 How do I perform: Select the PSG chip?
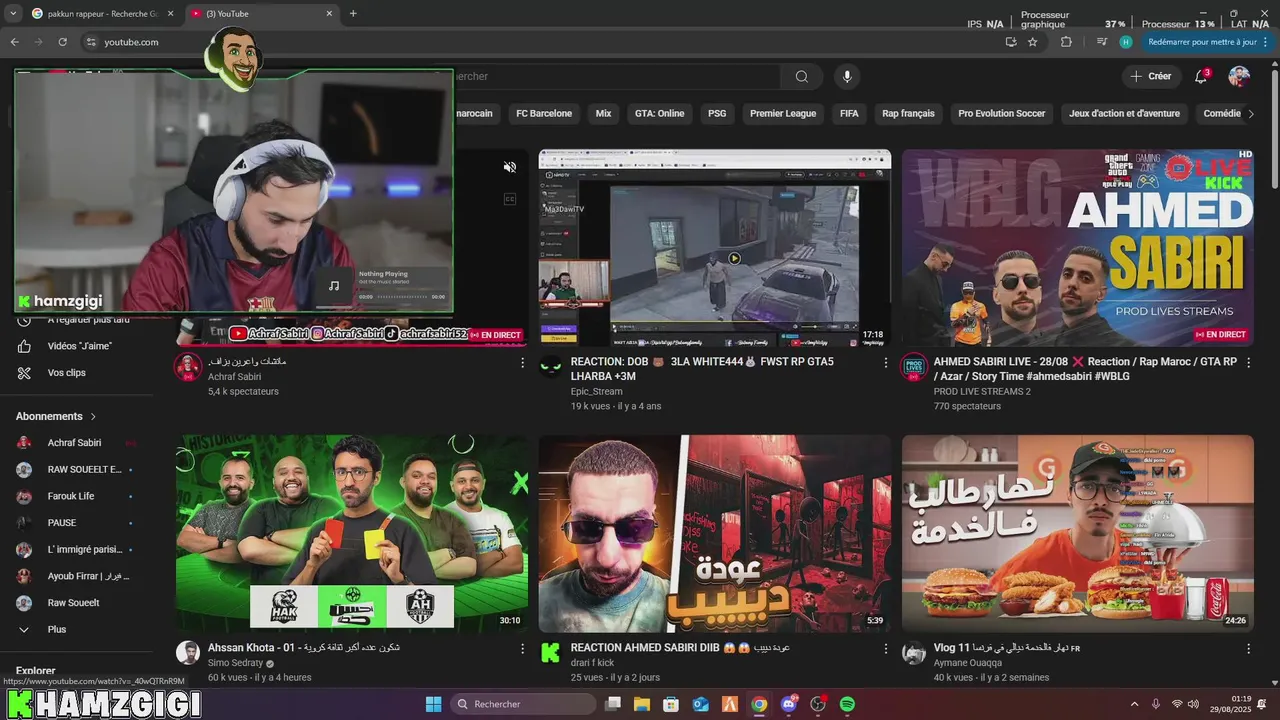717,114
